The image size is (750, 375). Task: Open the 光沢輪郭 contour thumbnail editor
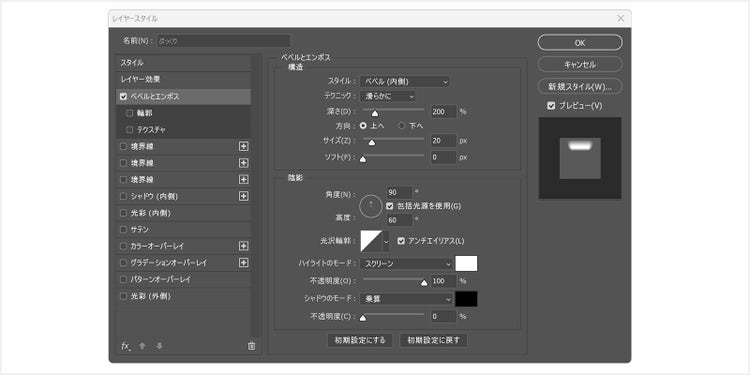click(371, 241)
